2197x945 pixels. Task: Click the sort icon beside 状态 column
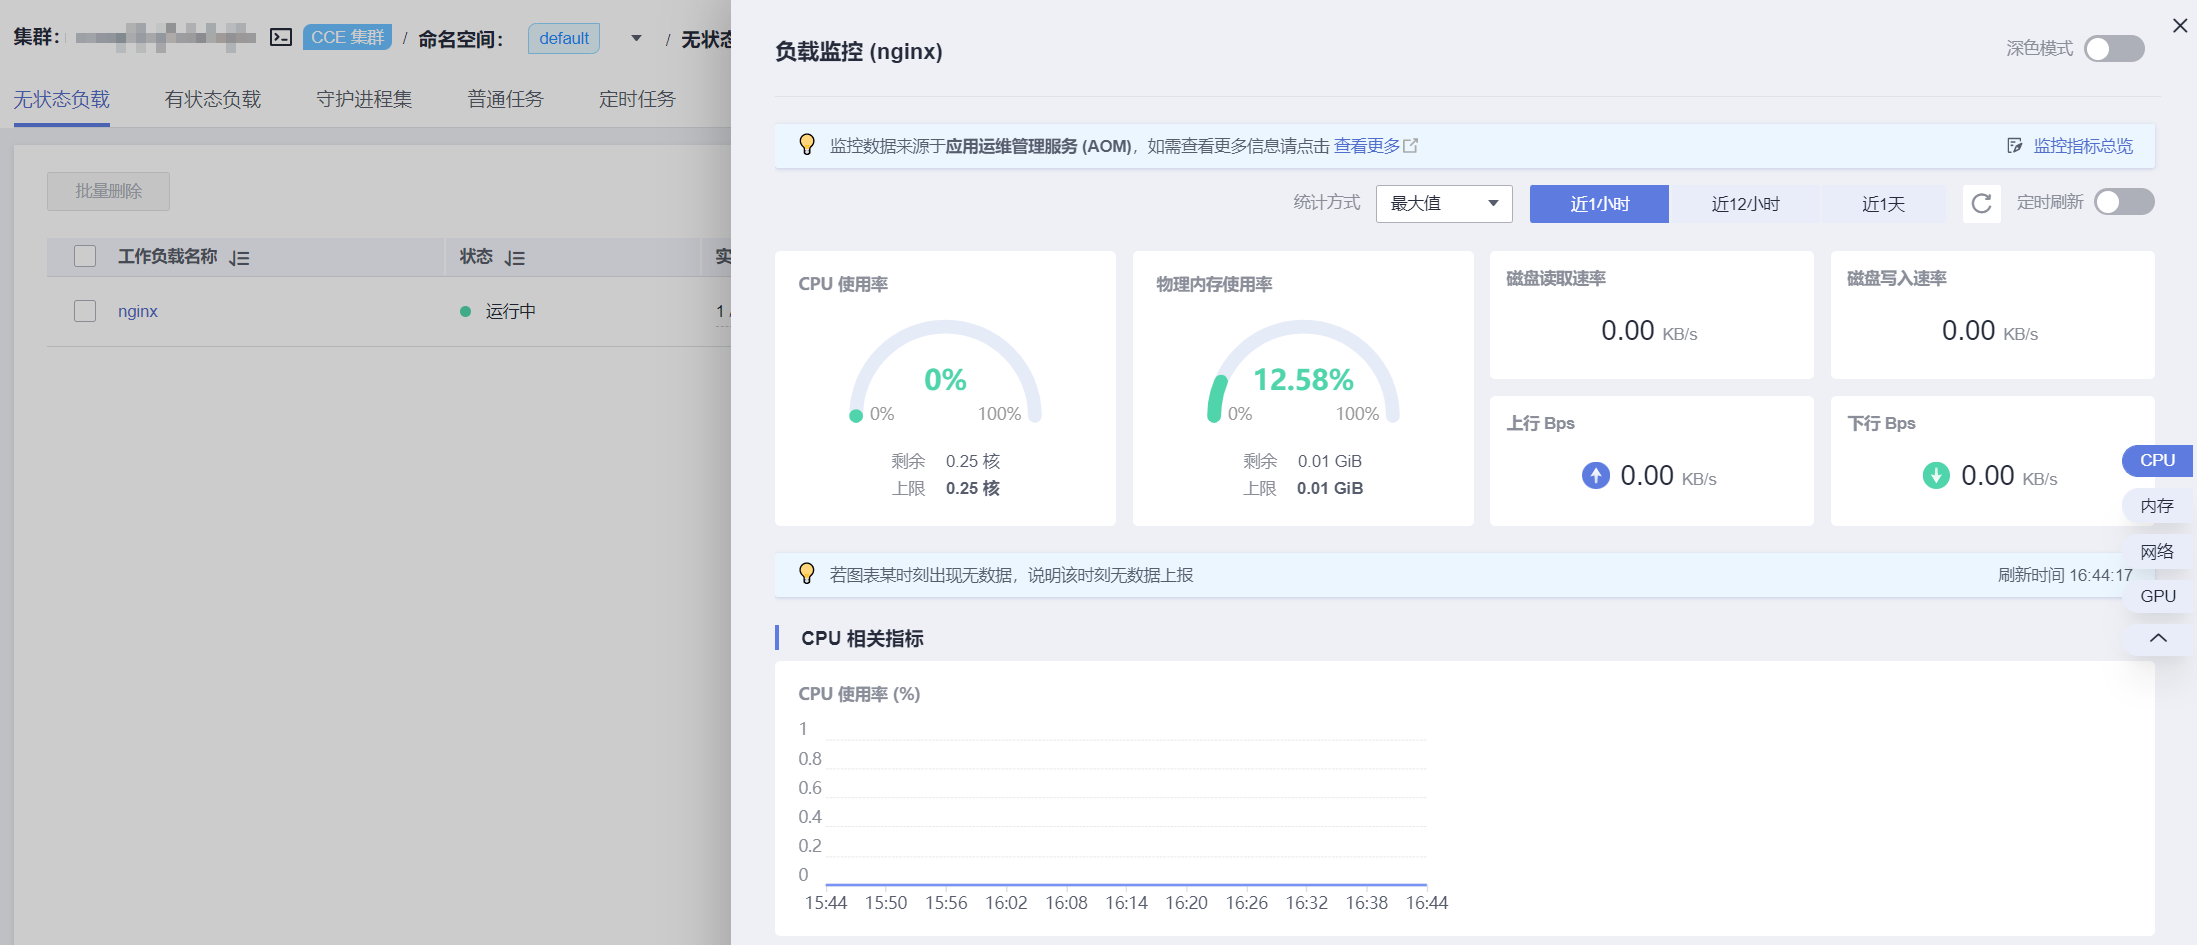pos(515,258)
